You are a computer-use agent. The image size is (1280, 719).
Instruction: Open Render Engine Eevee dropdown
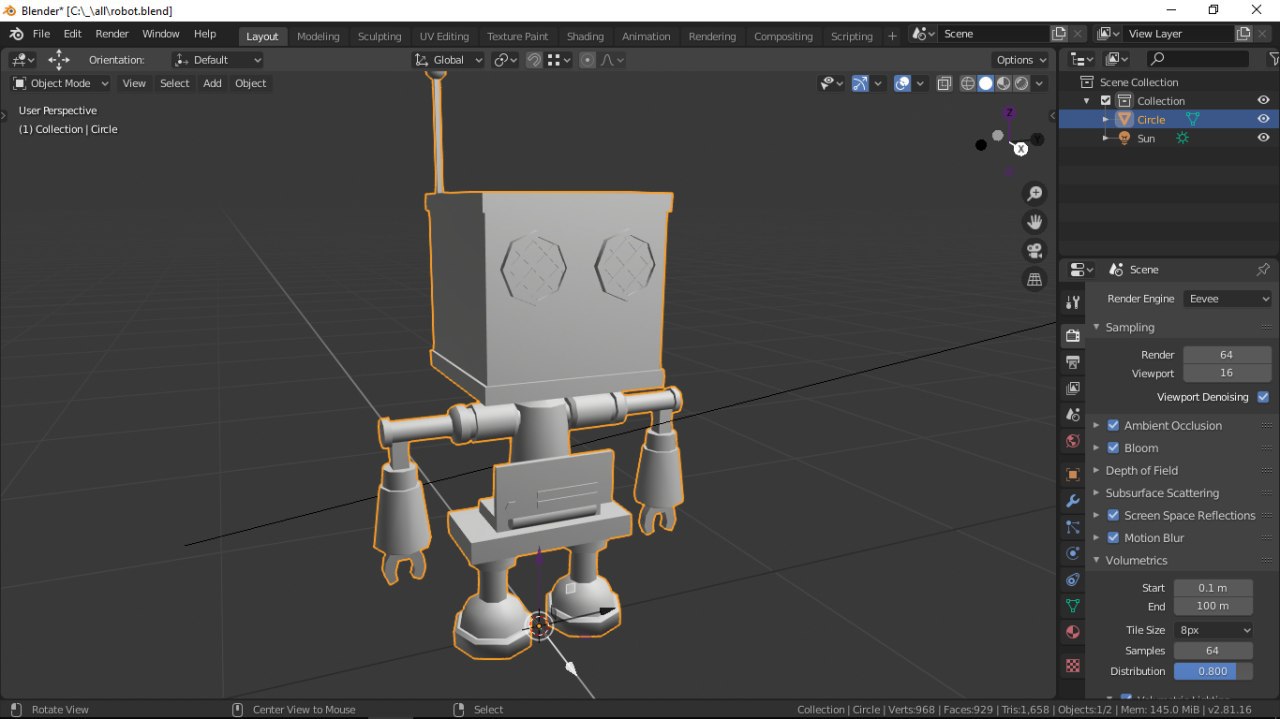[x=1228, y=299]
